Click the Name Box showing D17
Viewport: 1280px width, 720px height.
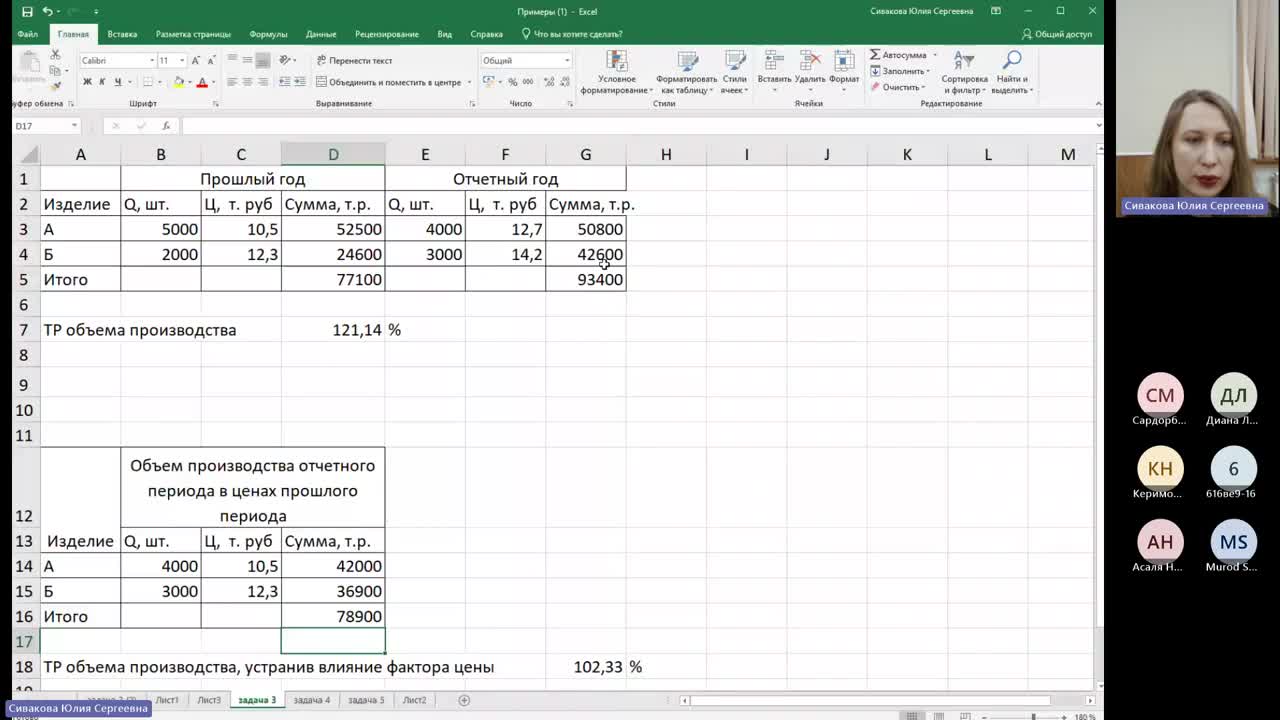tap(46, 126)
